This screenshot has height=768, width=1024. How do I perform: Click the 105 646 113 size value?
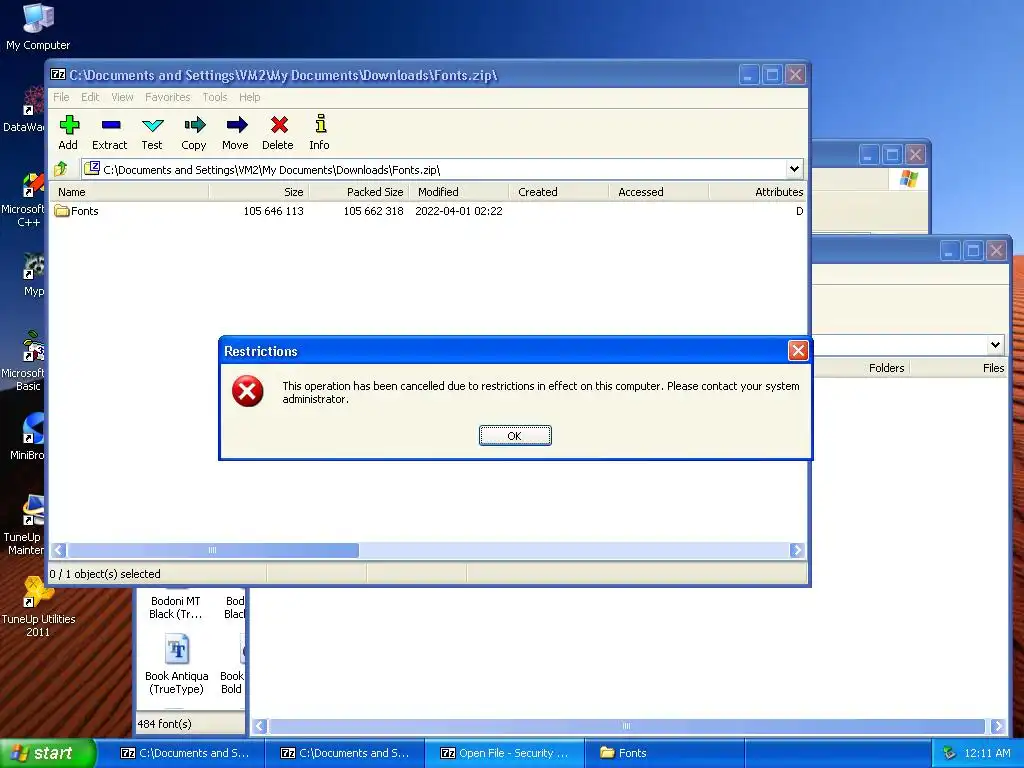274,211
